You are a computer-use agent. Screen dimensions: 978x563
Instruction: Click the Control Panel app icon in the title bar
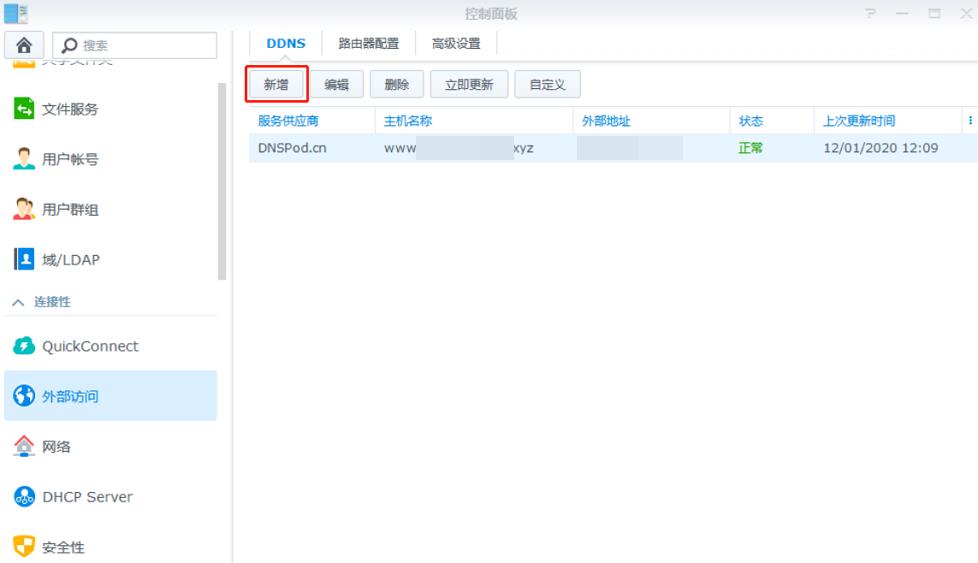pyautogui.click(x=16, y=13)
